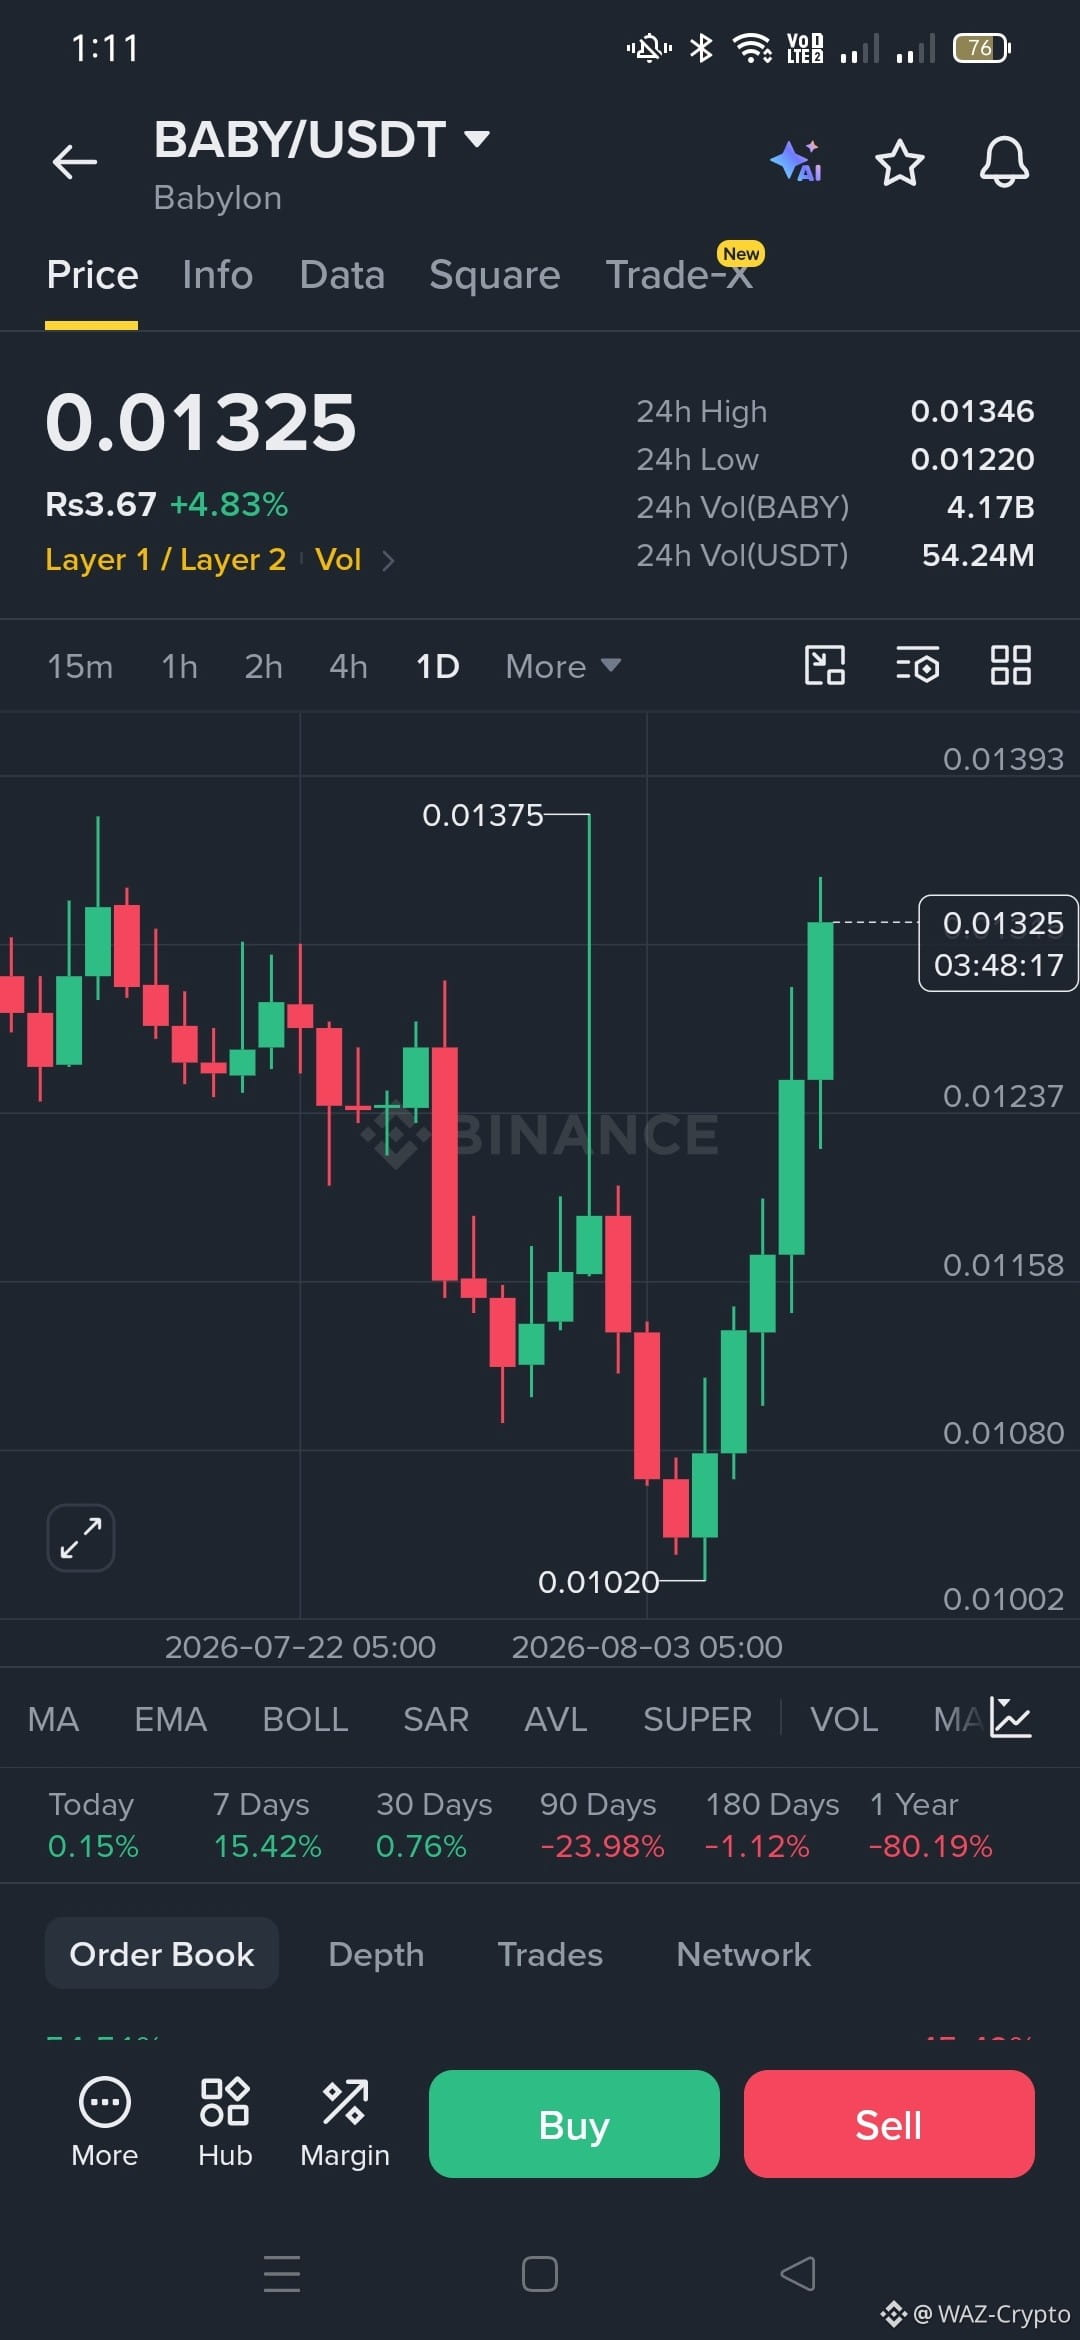
Task: Tap the 30 Days 0.76% performance
Action: click(x=434, y=1825)
